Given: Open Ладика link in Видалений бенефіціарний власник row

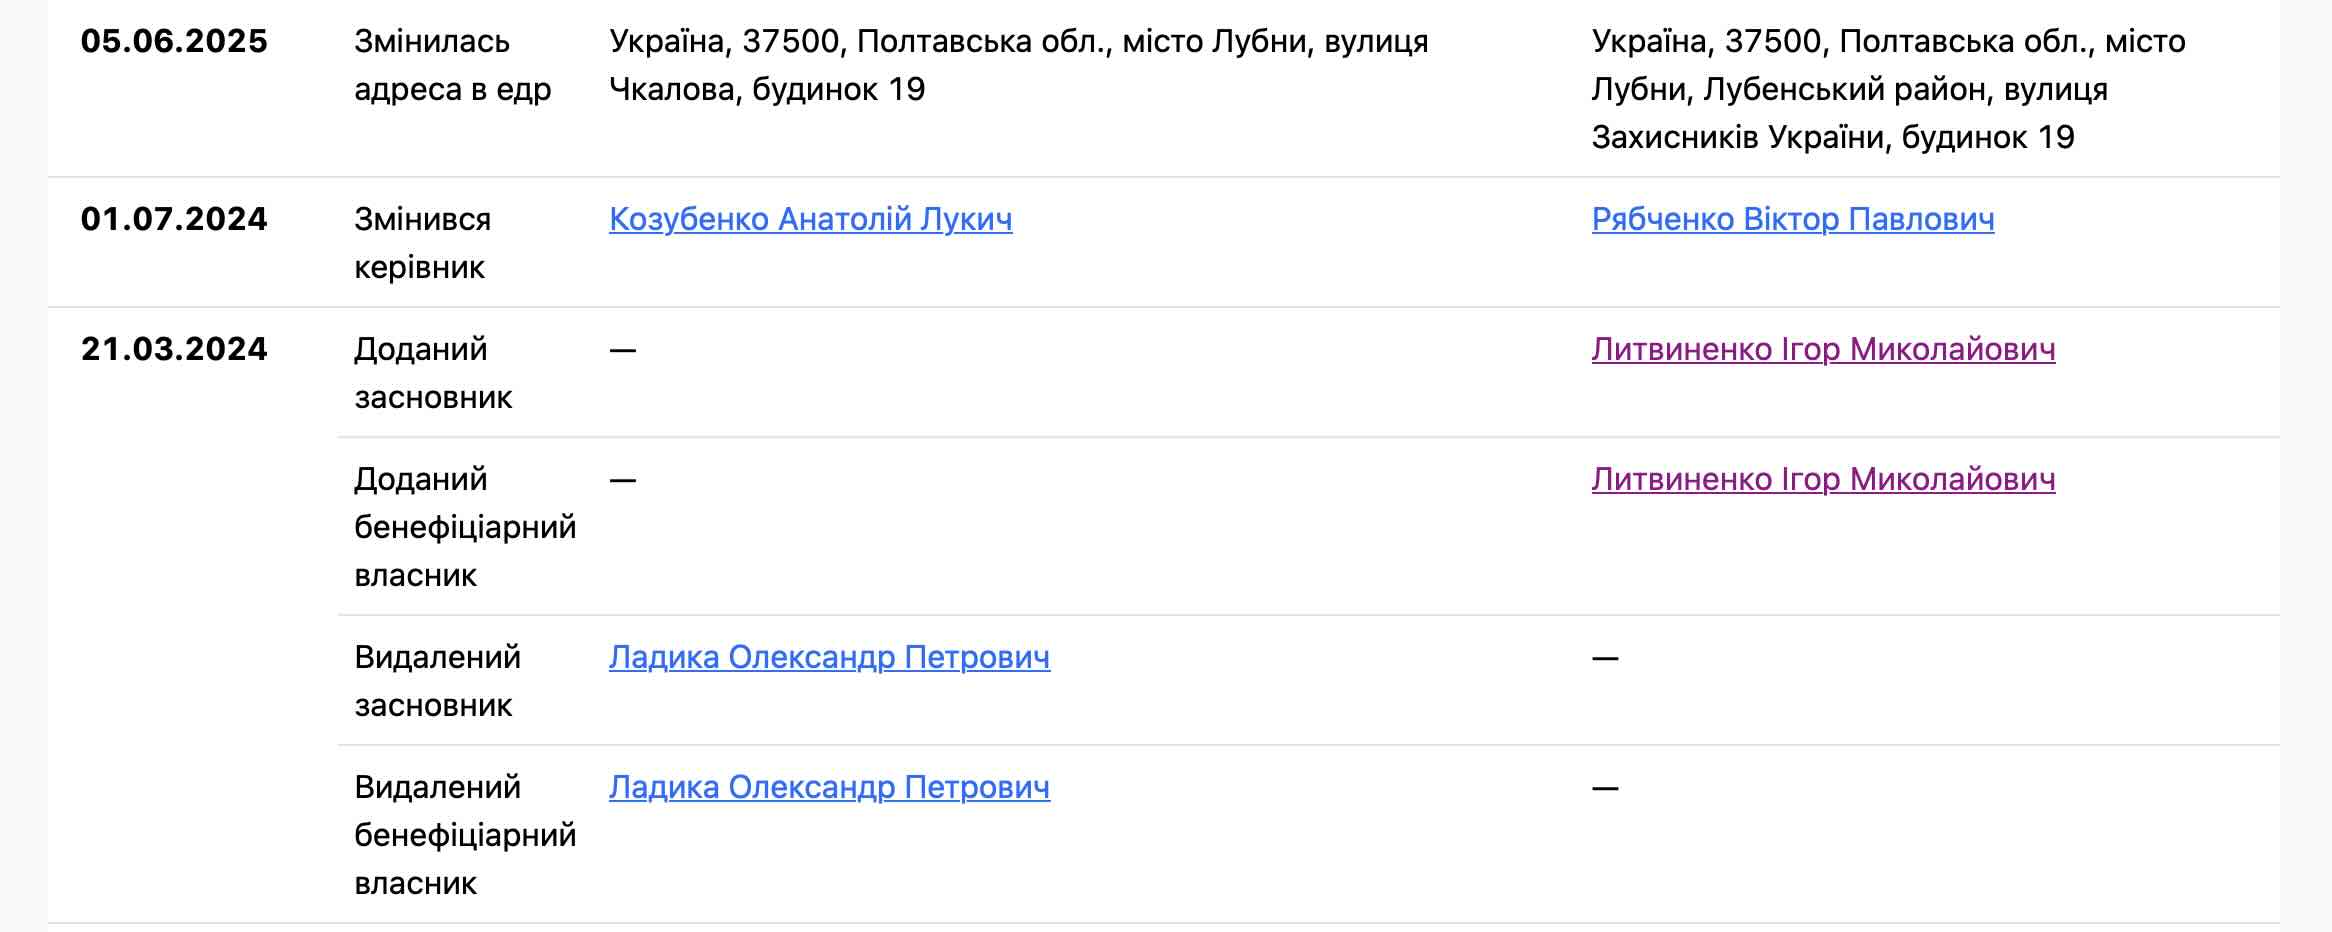Looking at the screenshot, I should 829,787.
